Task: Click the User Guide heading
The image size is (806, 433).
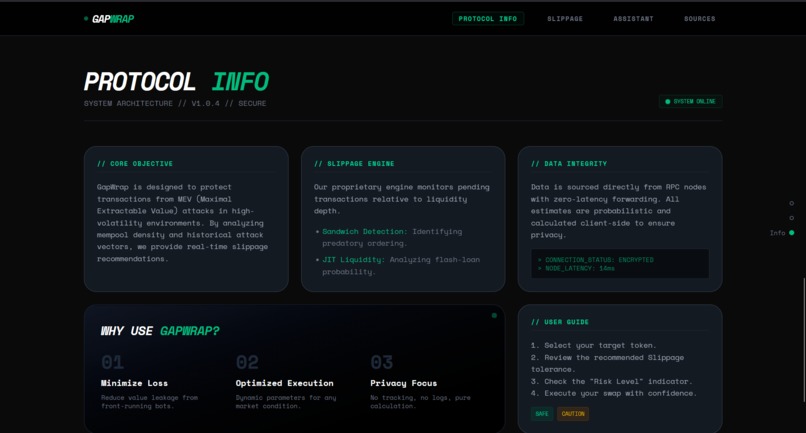Action: (560, 322)
